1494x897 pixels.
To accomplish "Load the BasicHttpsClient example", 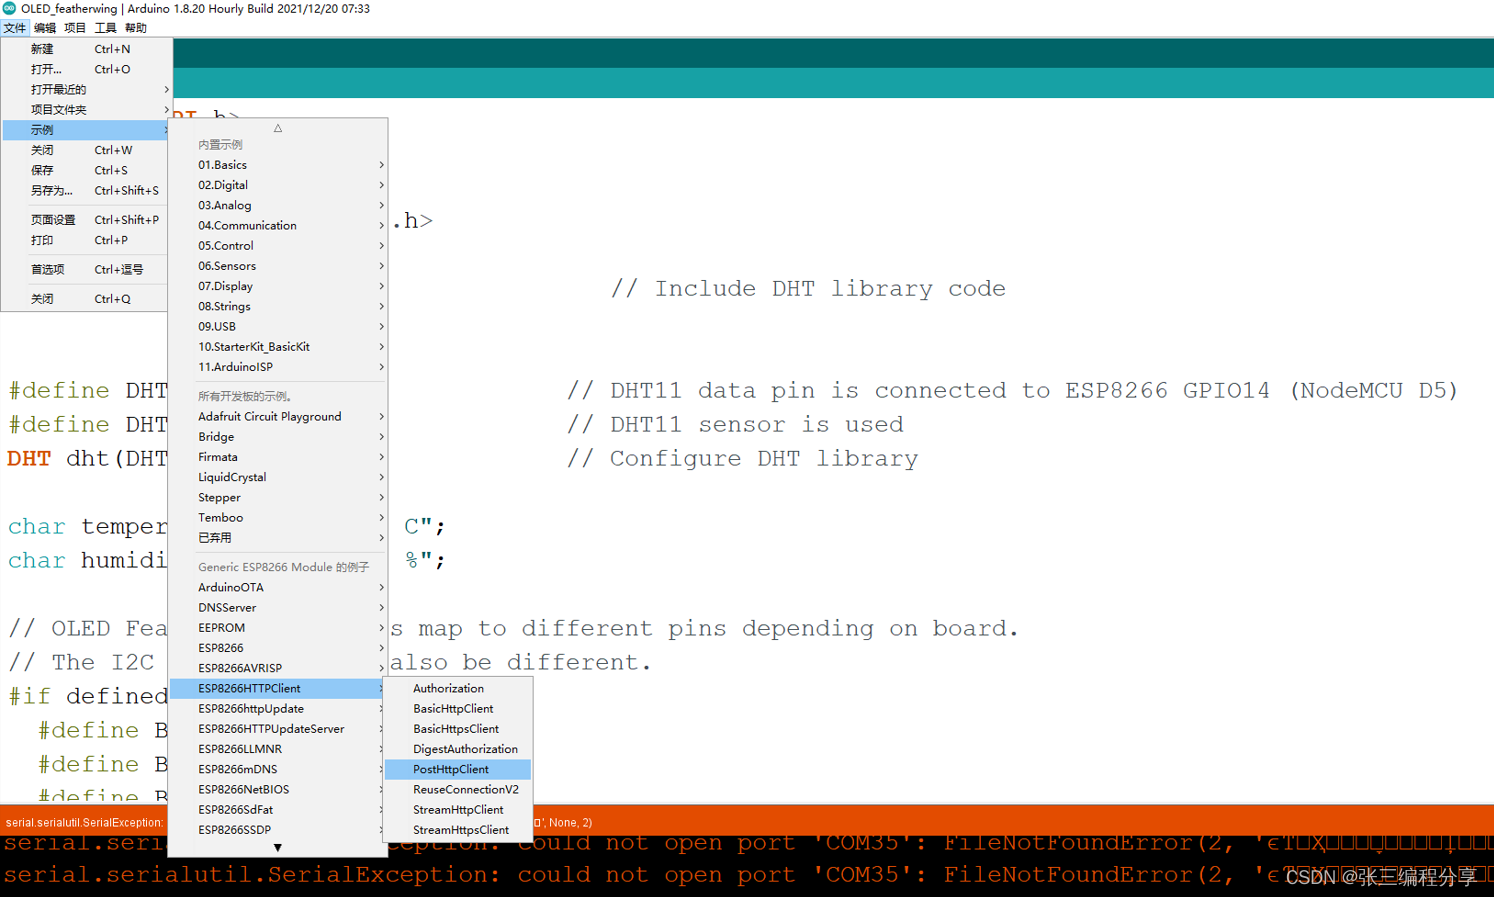I will coord(458,729).
